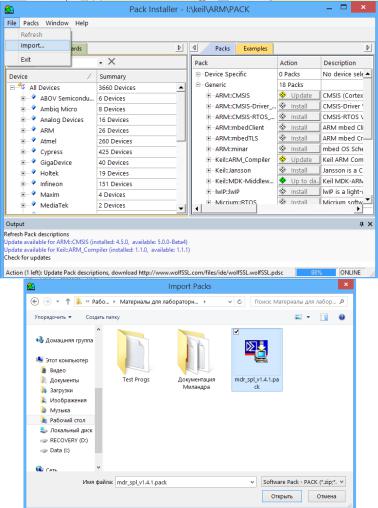
Task: Collapse the Generic packs group
Action: pyautogui.click(x=198, y=85)
